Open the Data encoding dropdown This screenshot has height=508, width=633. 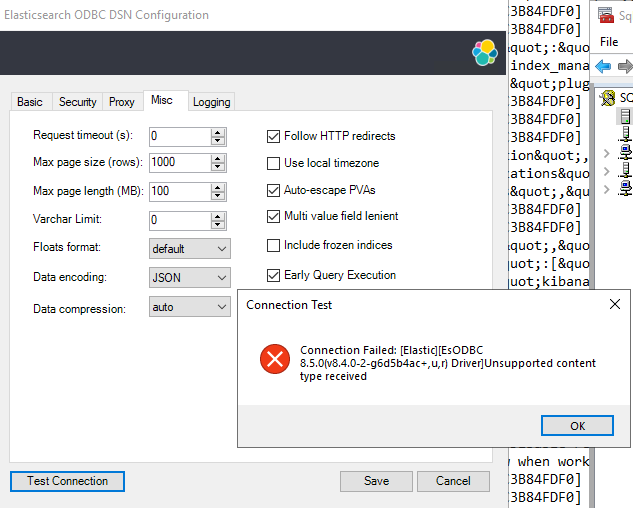pos(190,277)
